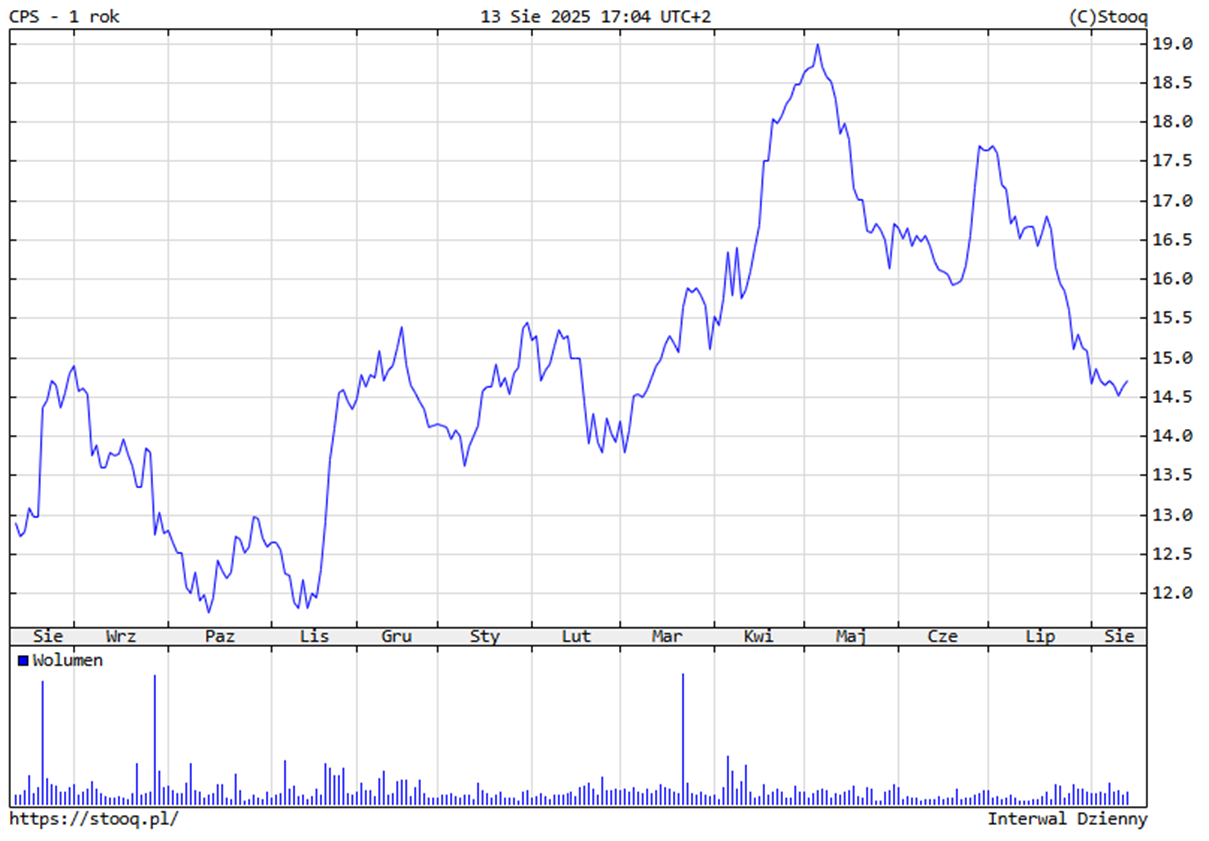Viewport: 1209px width, 841px height.
Task: Open the https://stooq.pl/ link
Action: pos(94,819)
